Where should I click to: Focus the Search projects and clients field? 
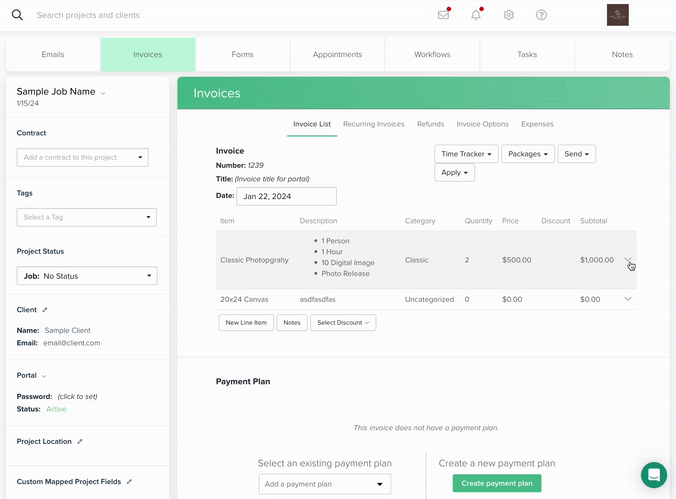click(88, 15)
